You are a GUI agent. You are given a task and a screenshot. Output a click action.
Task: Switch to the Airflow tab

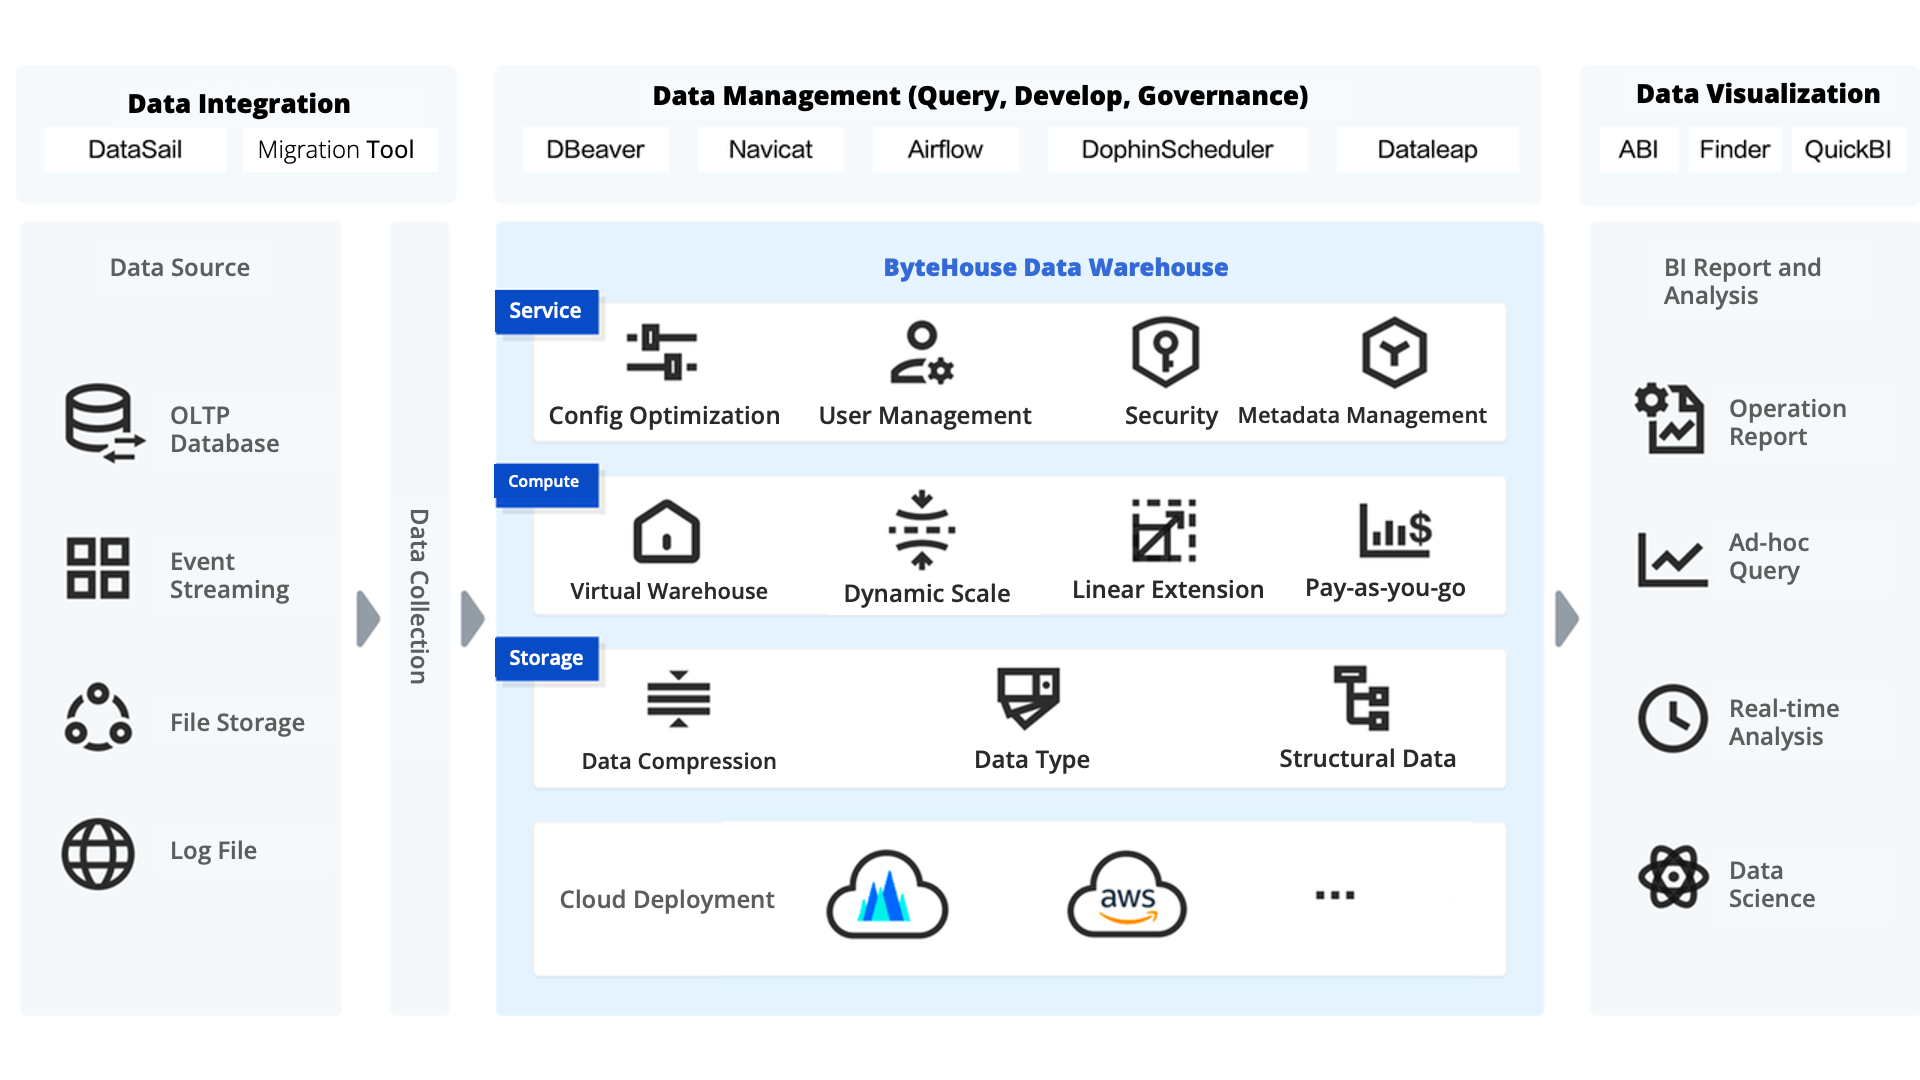click(x=944, y=149)
